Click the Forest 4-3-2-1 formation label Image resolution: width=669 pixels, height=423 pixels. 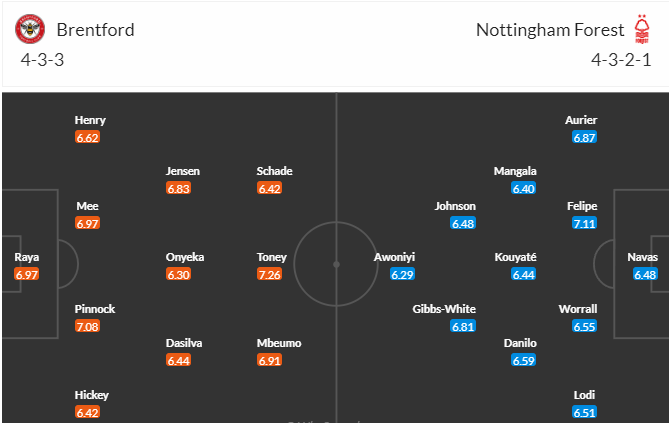[x=621, y=60]
